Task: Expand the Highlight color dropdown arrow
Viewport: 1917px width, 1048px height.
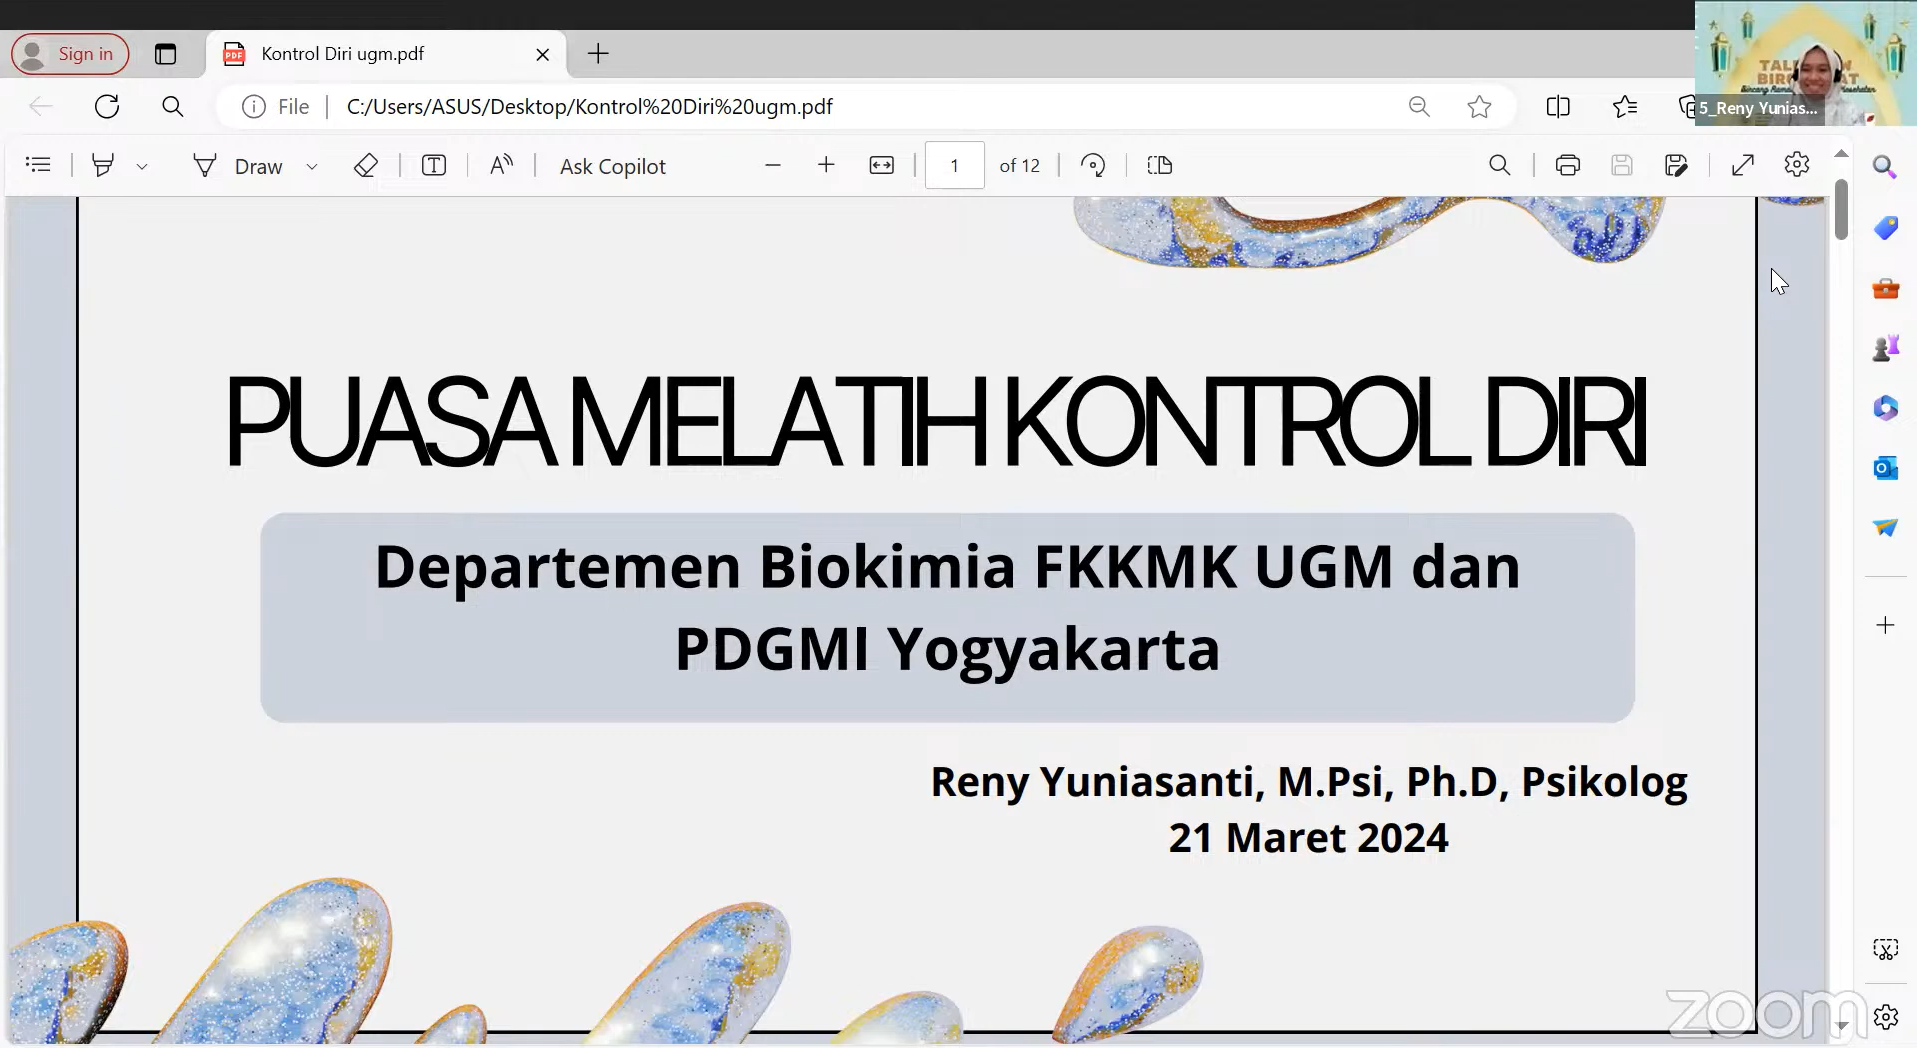Action: tap(142, 166)
